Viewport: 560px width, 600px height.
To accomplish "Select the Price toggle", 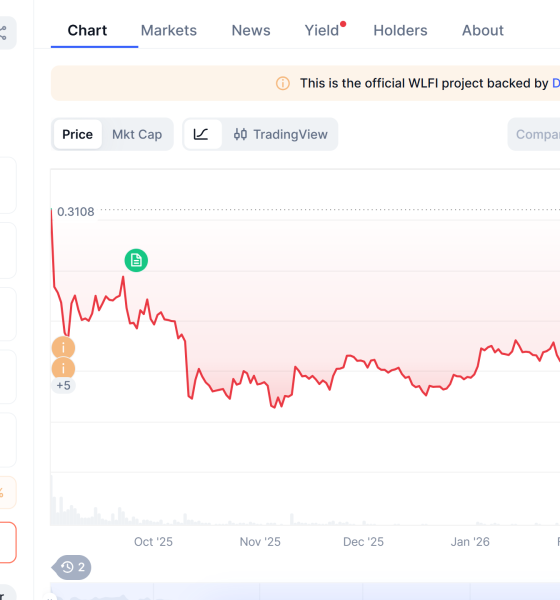I will coord(78,134).
